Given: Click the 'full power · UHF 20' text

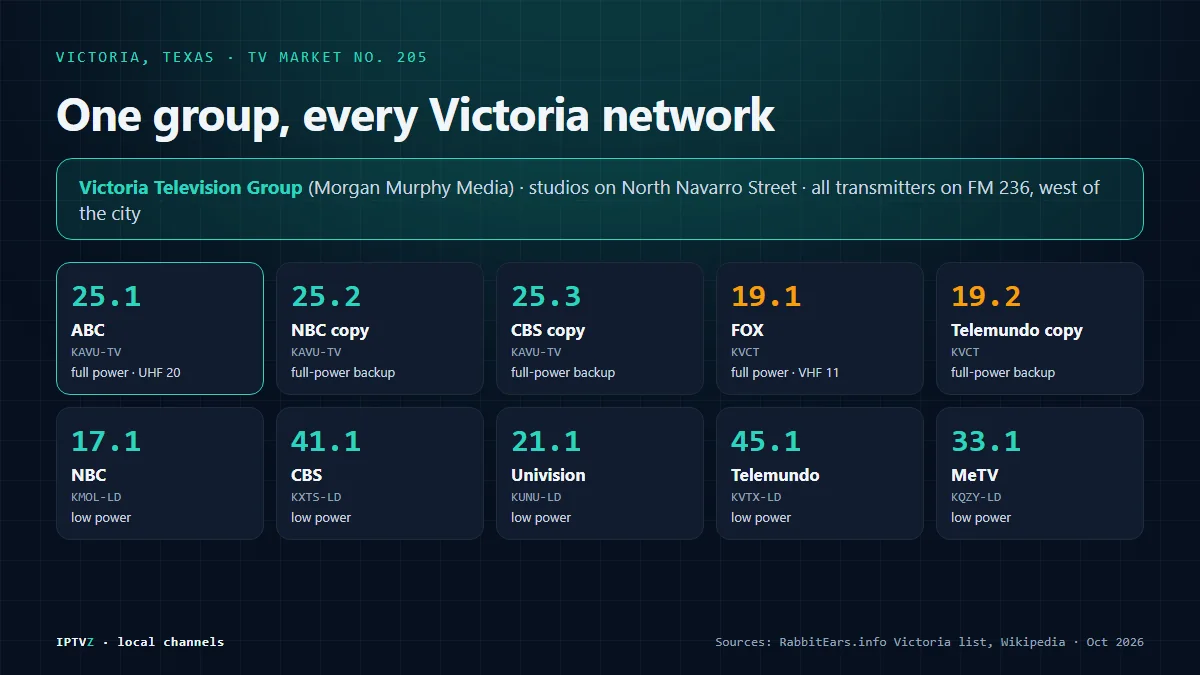Looking at the screenshot, I should pyautogui.click(x=126, y=373).
